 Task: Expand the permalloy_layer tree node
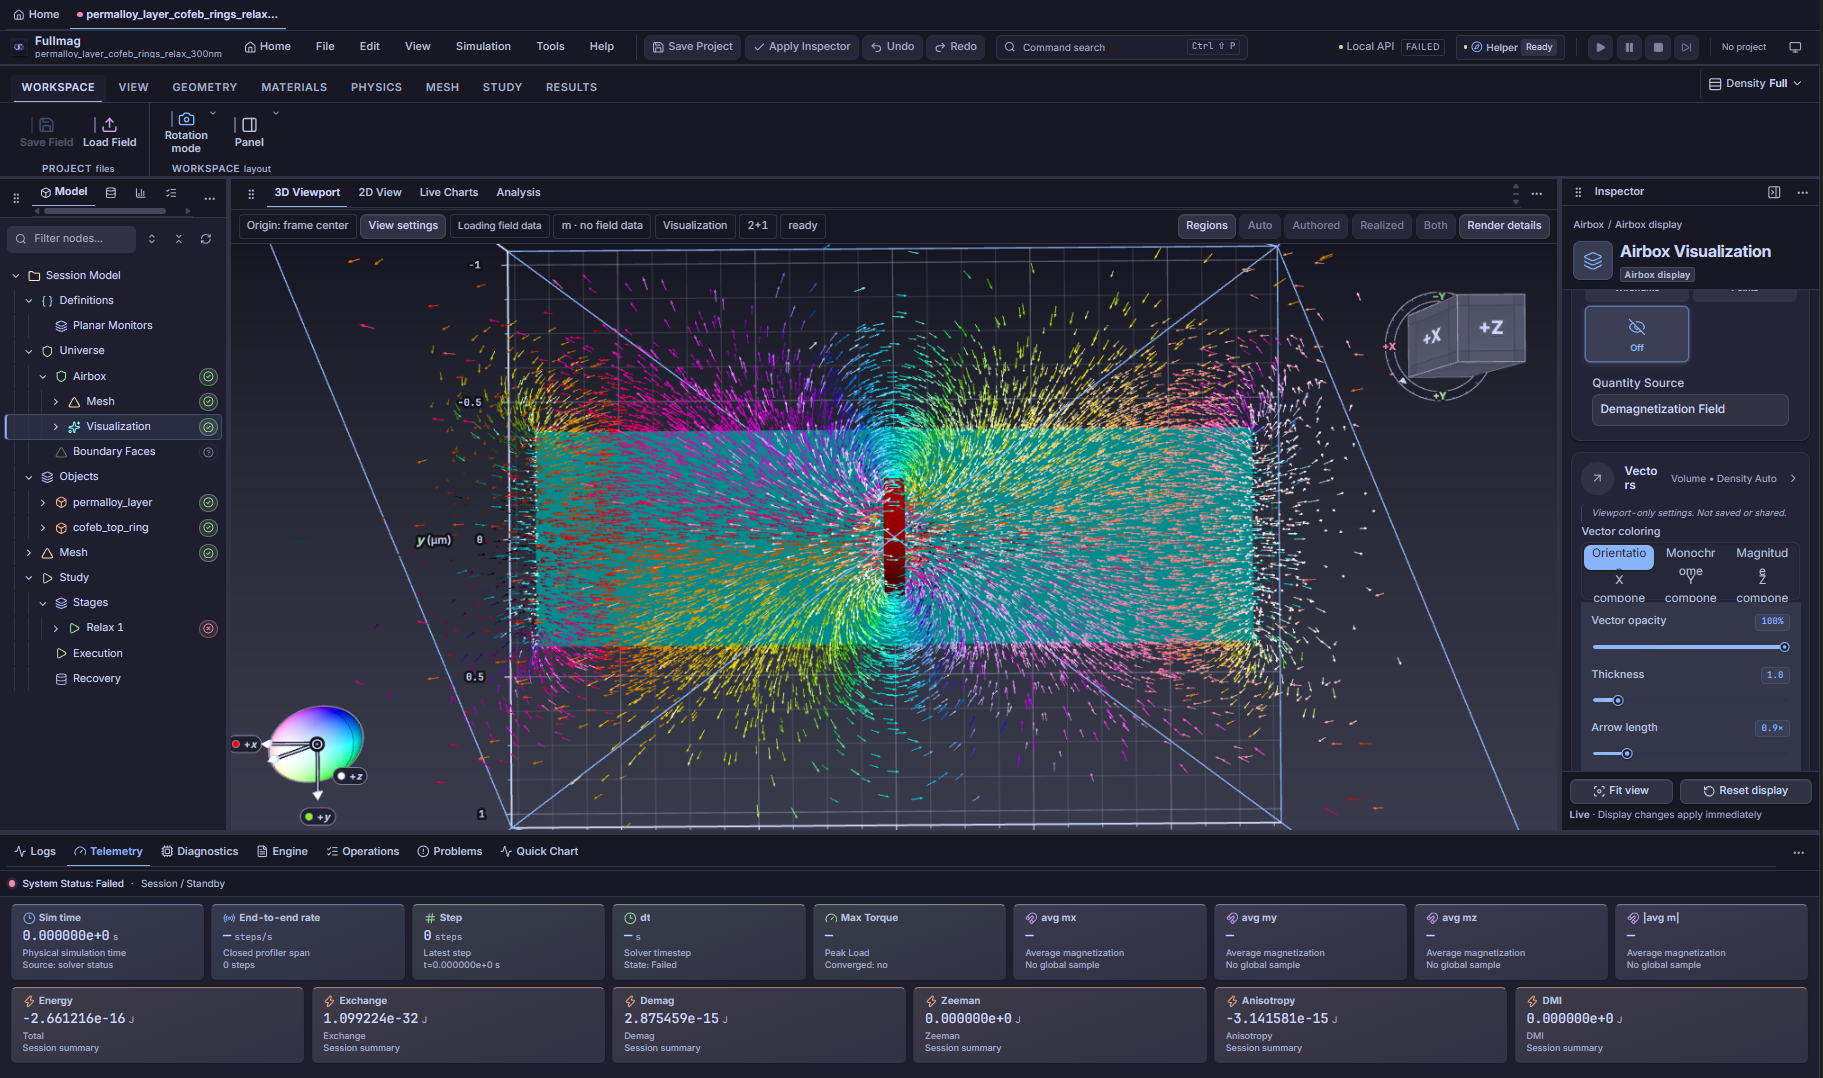click(43, 503)
